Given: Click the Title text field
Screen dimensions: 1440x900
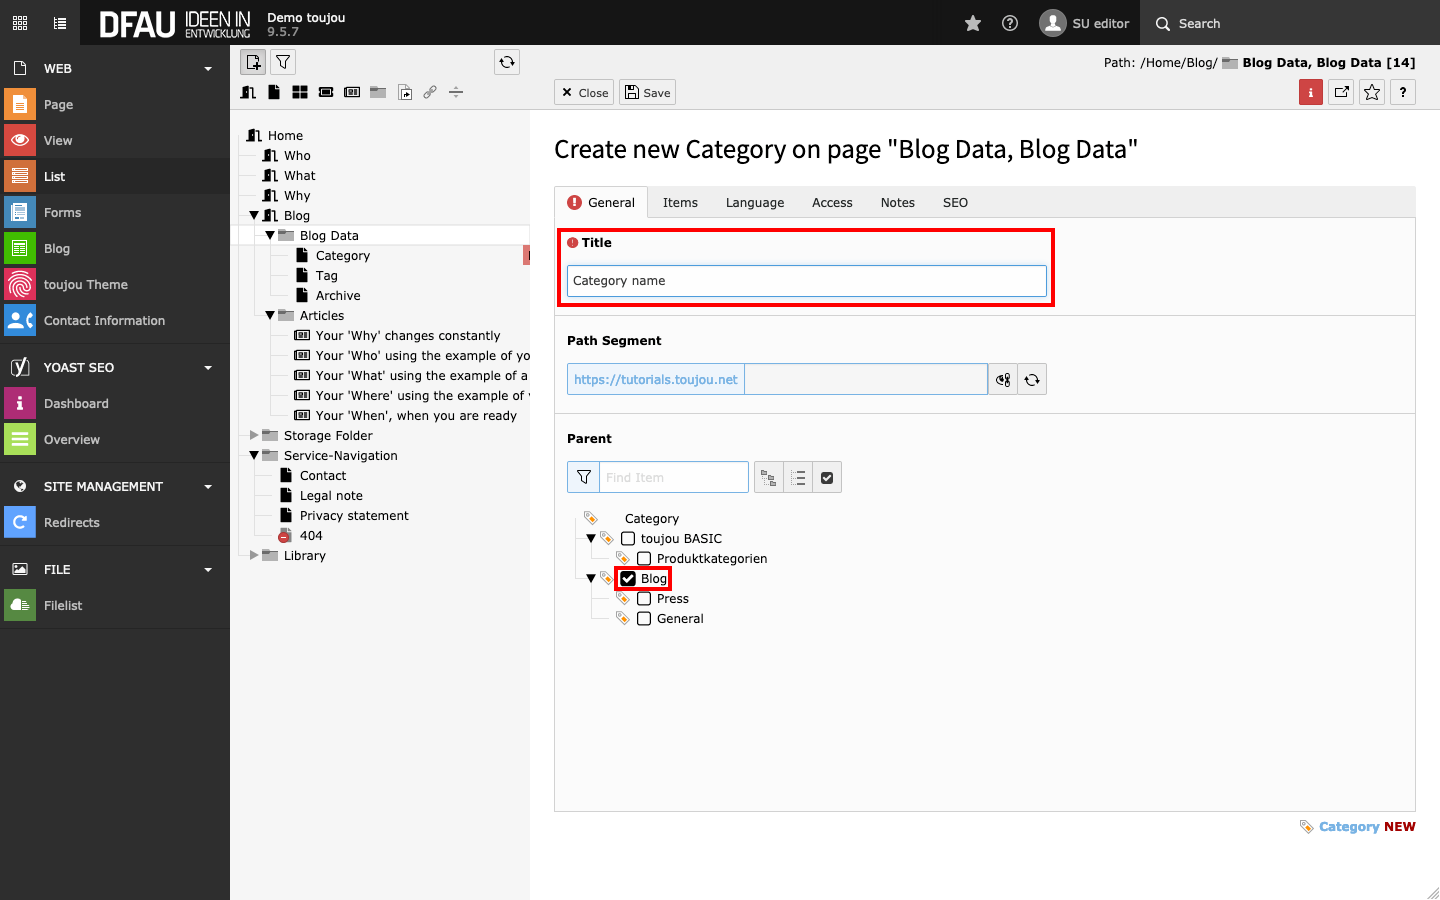Looking at the screenshot, I should click(x=806, y=281).
